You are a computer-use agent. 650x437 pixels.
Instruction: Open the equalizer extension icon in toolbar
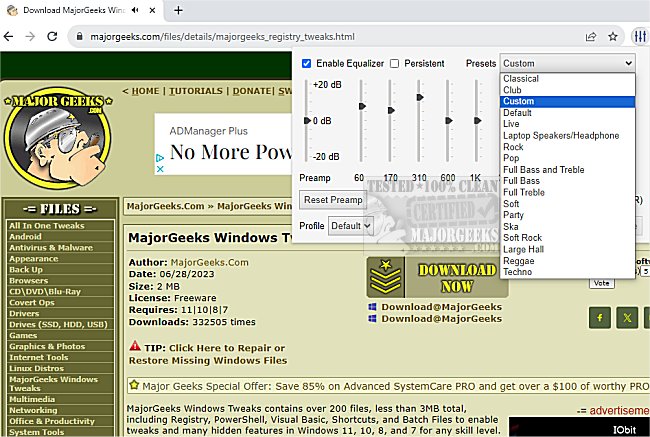(x=640, y=36)
